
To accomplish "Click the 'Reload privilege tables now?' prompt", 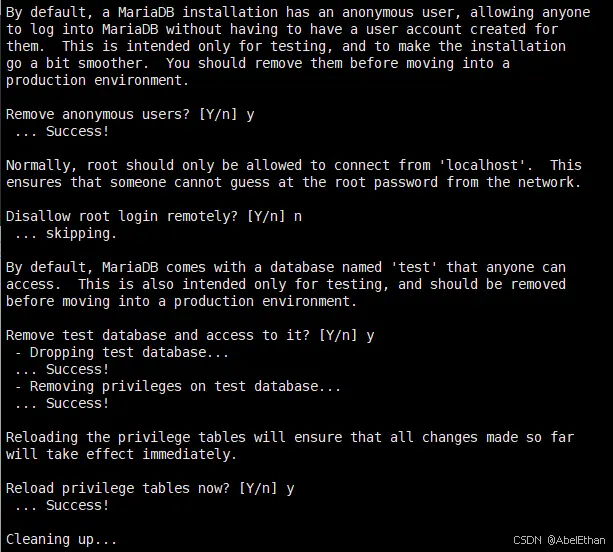I will point(150,488).
